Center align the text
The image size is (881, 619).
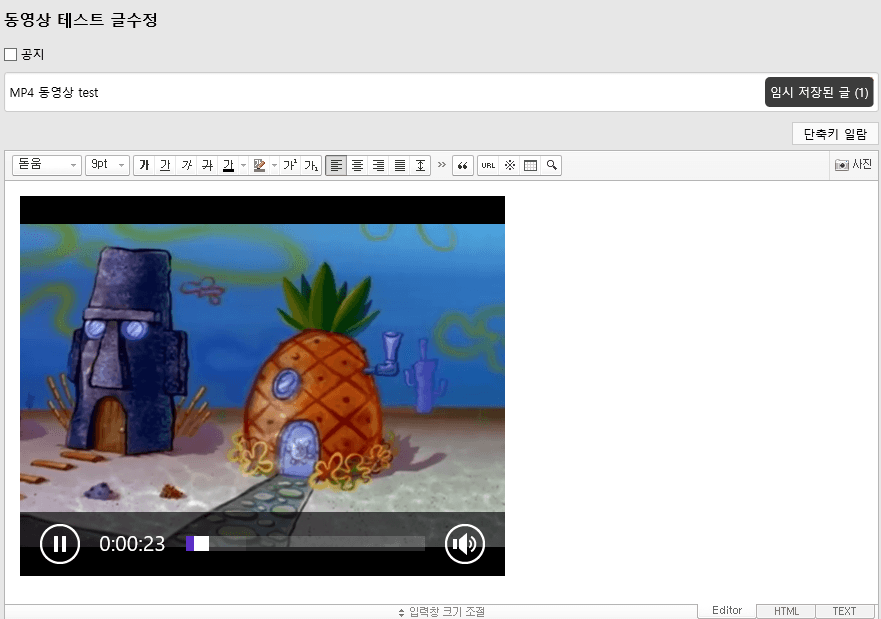pyautogui.click(x=357, y=165)
